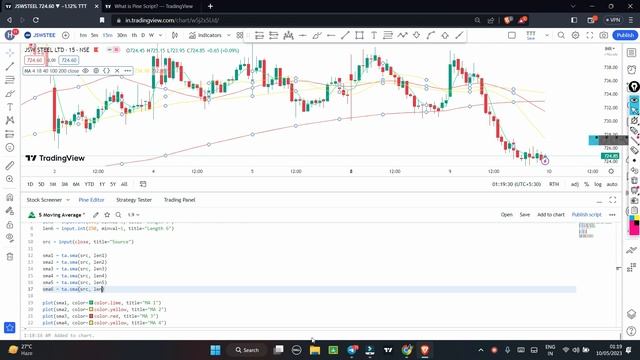The image size is (640, 360).
Task: Open the JSWSTEEL symbol search
Action: click(x=40, y=36)
